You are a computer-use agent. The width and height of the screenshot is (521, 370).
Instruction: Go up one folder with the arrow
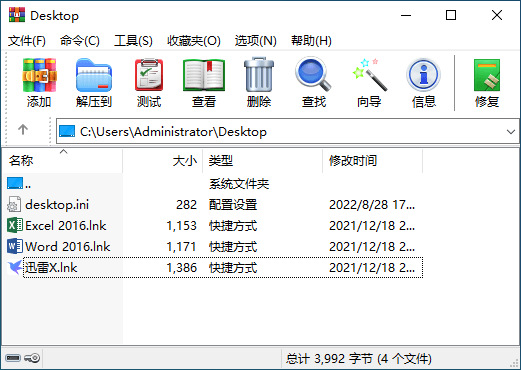coord(23,129)
